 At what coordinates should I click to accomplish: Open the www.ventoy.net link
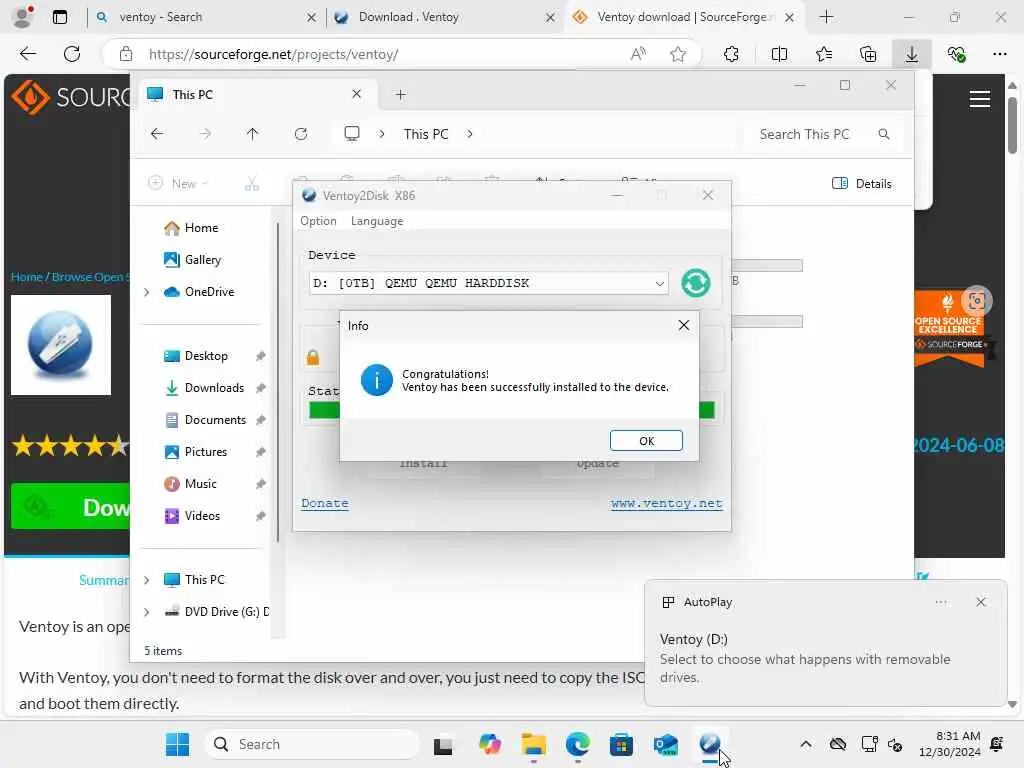667,504
